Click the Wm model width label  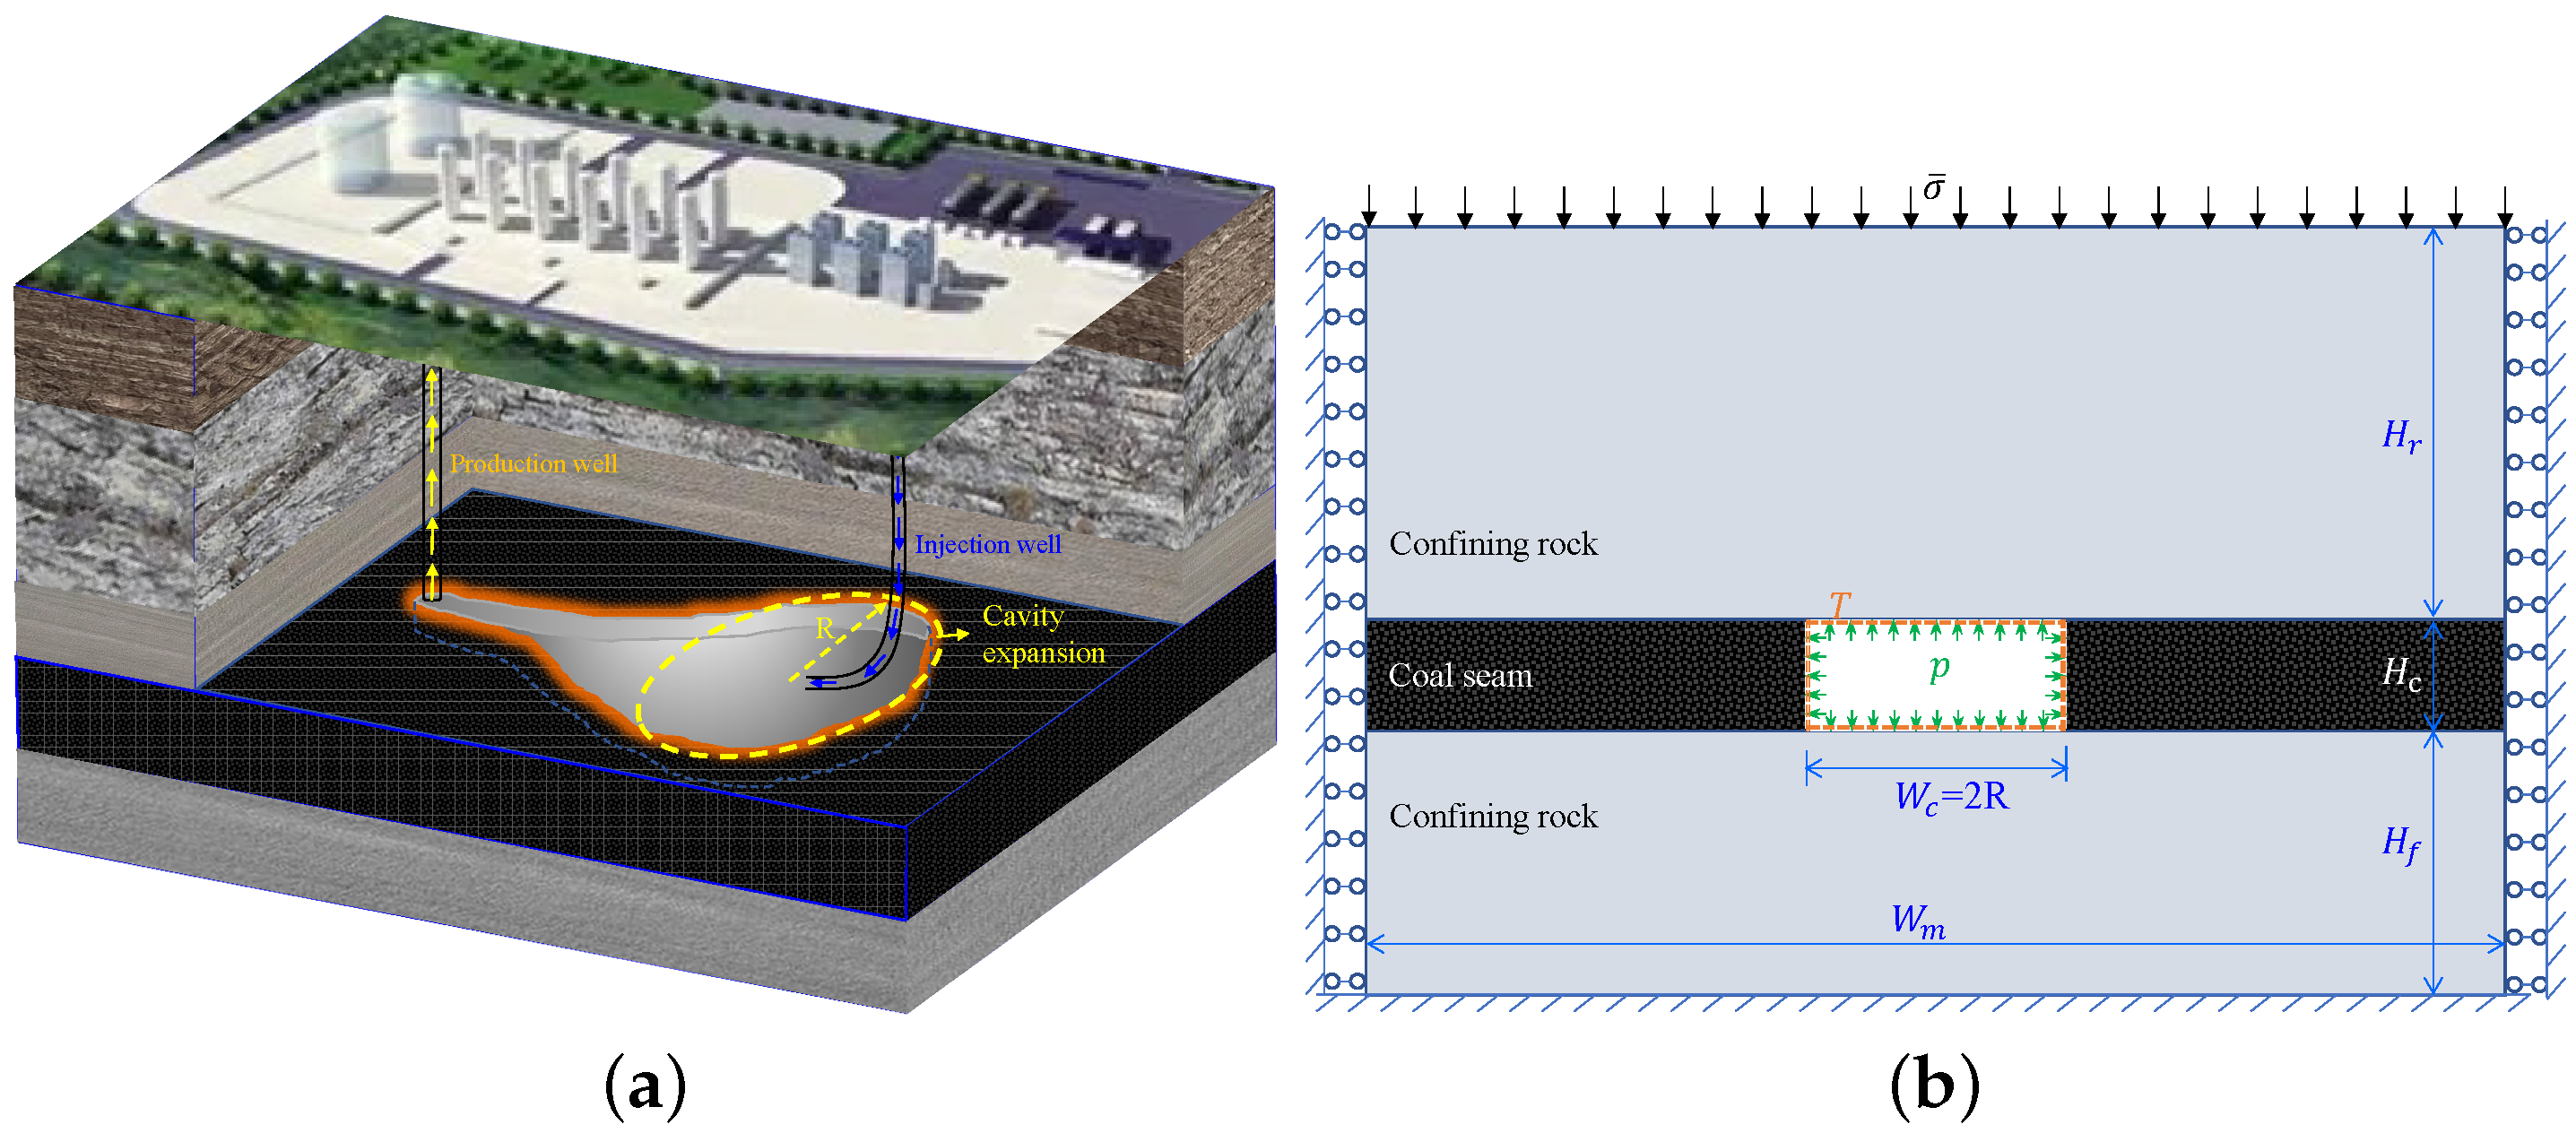click(x=1918, y=922)
